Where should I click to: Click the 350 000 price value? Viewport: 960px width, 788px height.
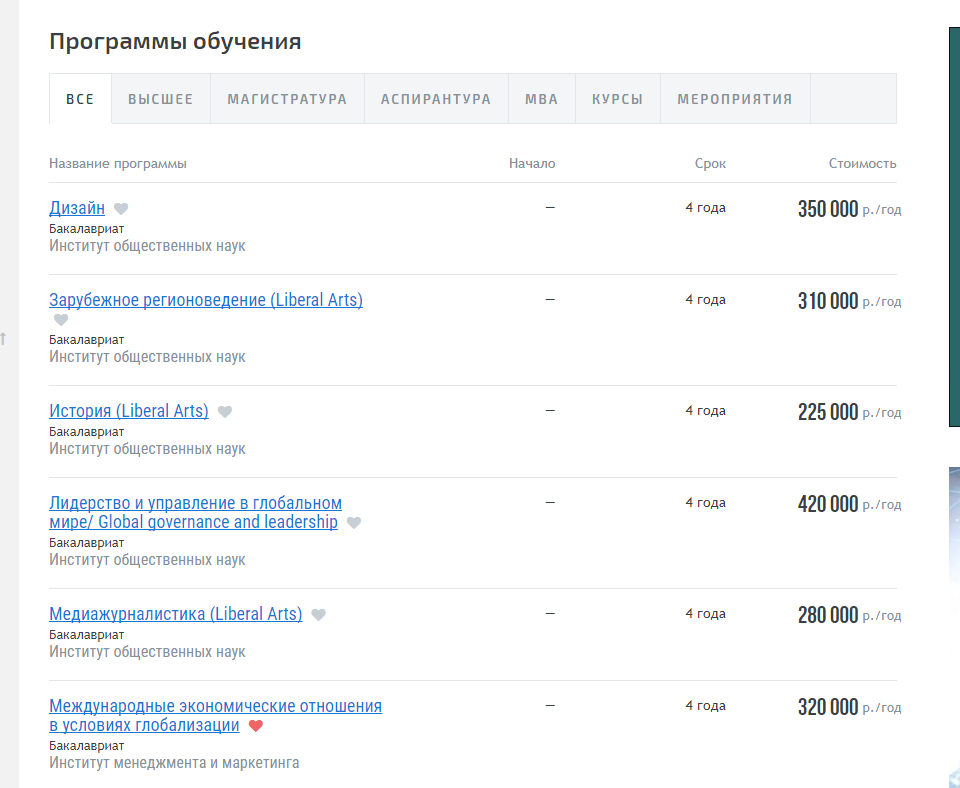click(x=828, y=209)
